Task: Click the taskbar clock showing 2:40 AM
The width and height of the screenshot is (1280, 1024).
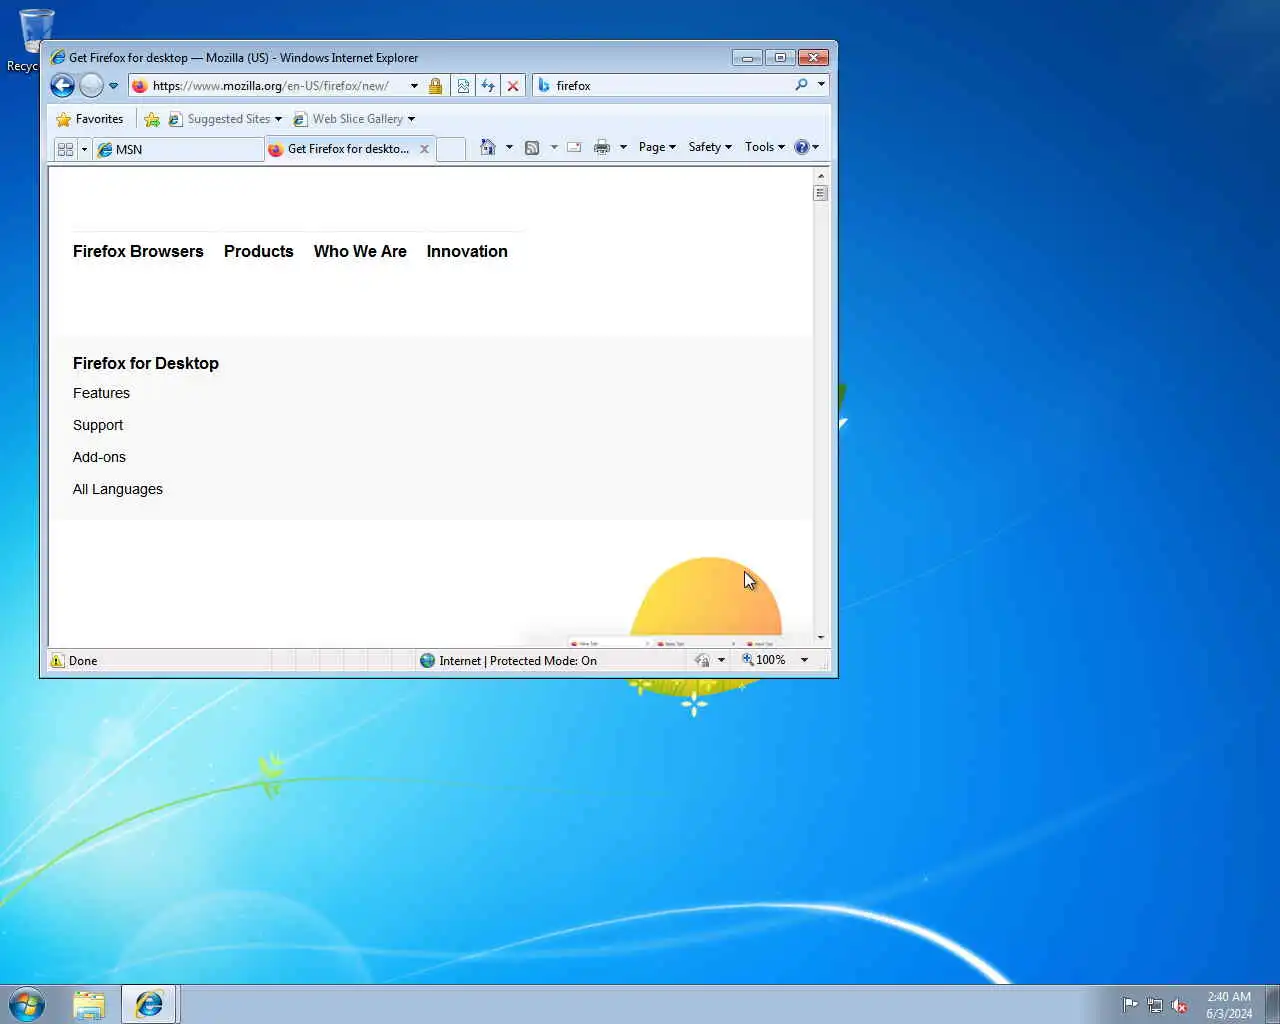Action: point(1229,1005)
